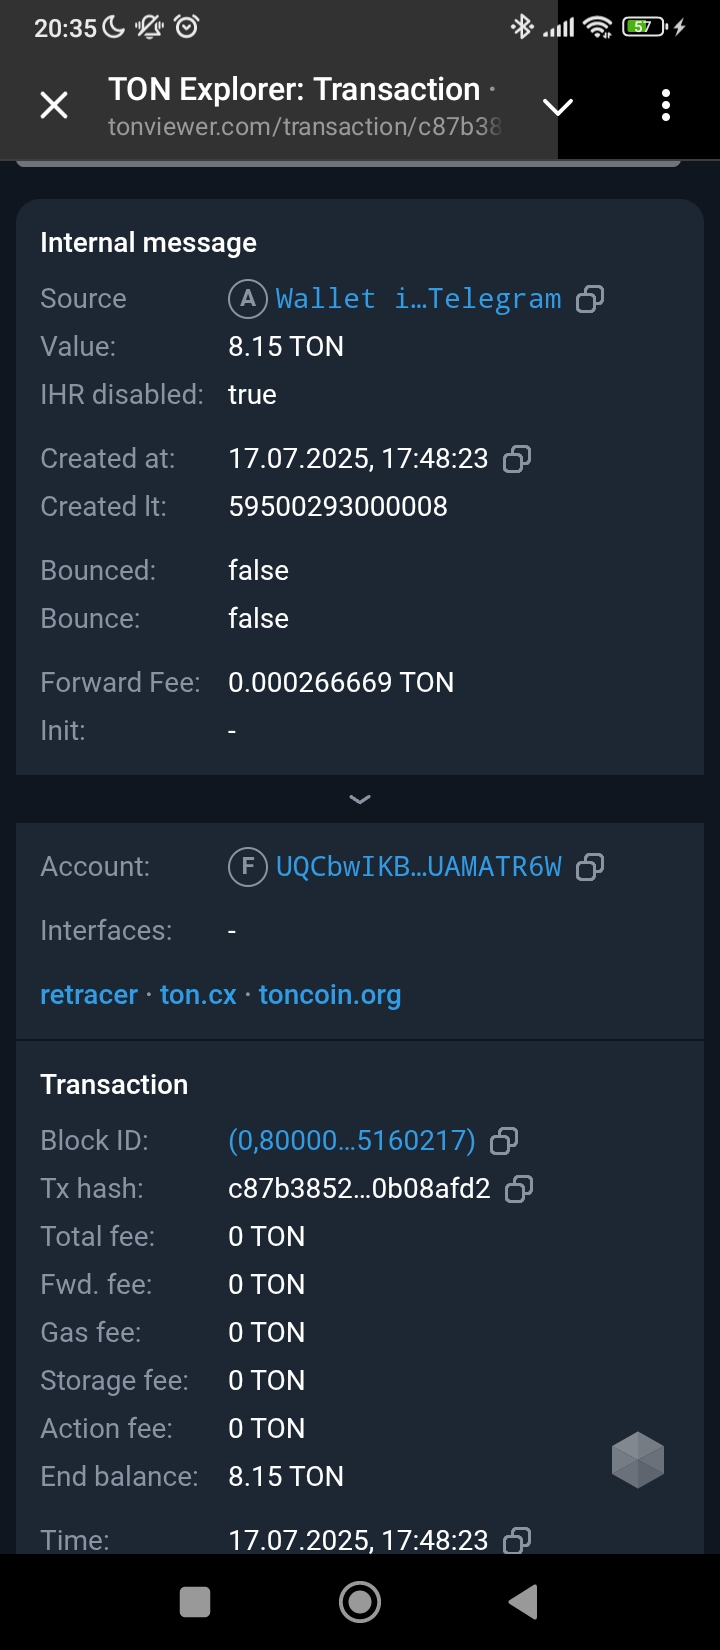Open Block ID (0,80000…5160217) link
Image resolution: width=720 pixels, height=1650 pixels.
point(352,1141)
